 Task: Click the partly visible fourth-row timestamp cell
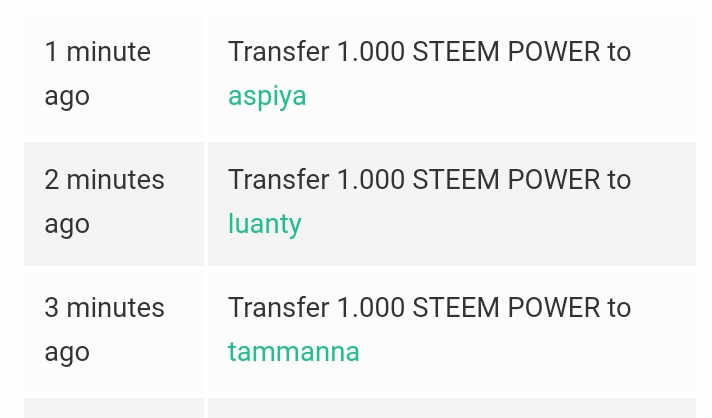point(114,408)
